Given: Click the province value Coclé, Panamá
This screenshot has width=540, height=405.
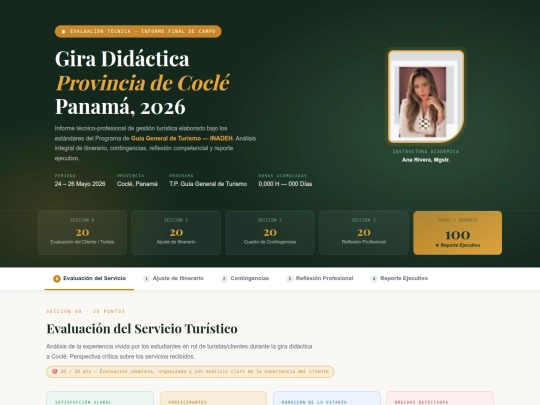Looking at the screenshot, I should [x=137, y=184].
